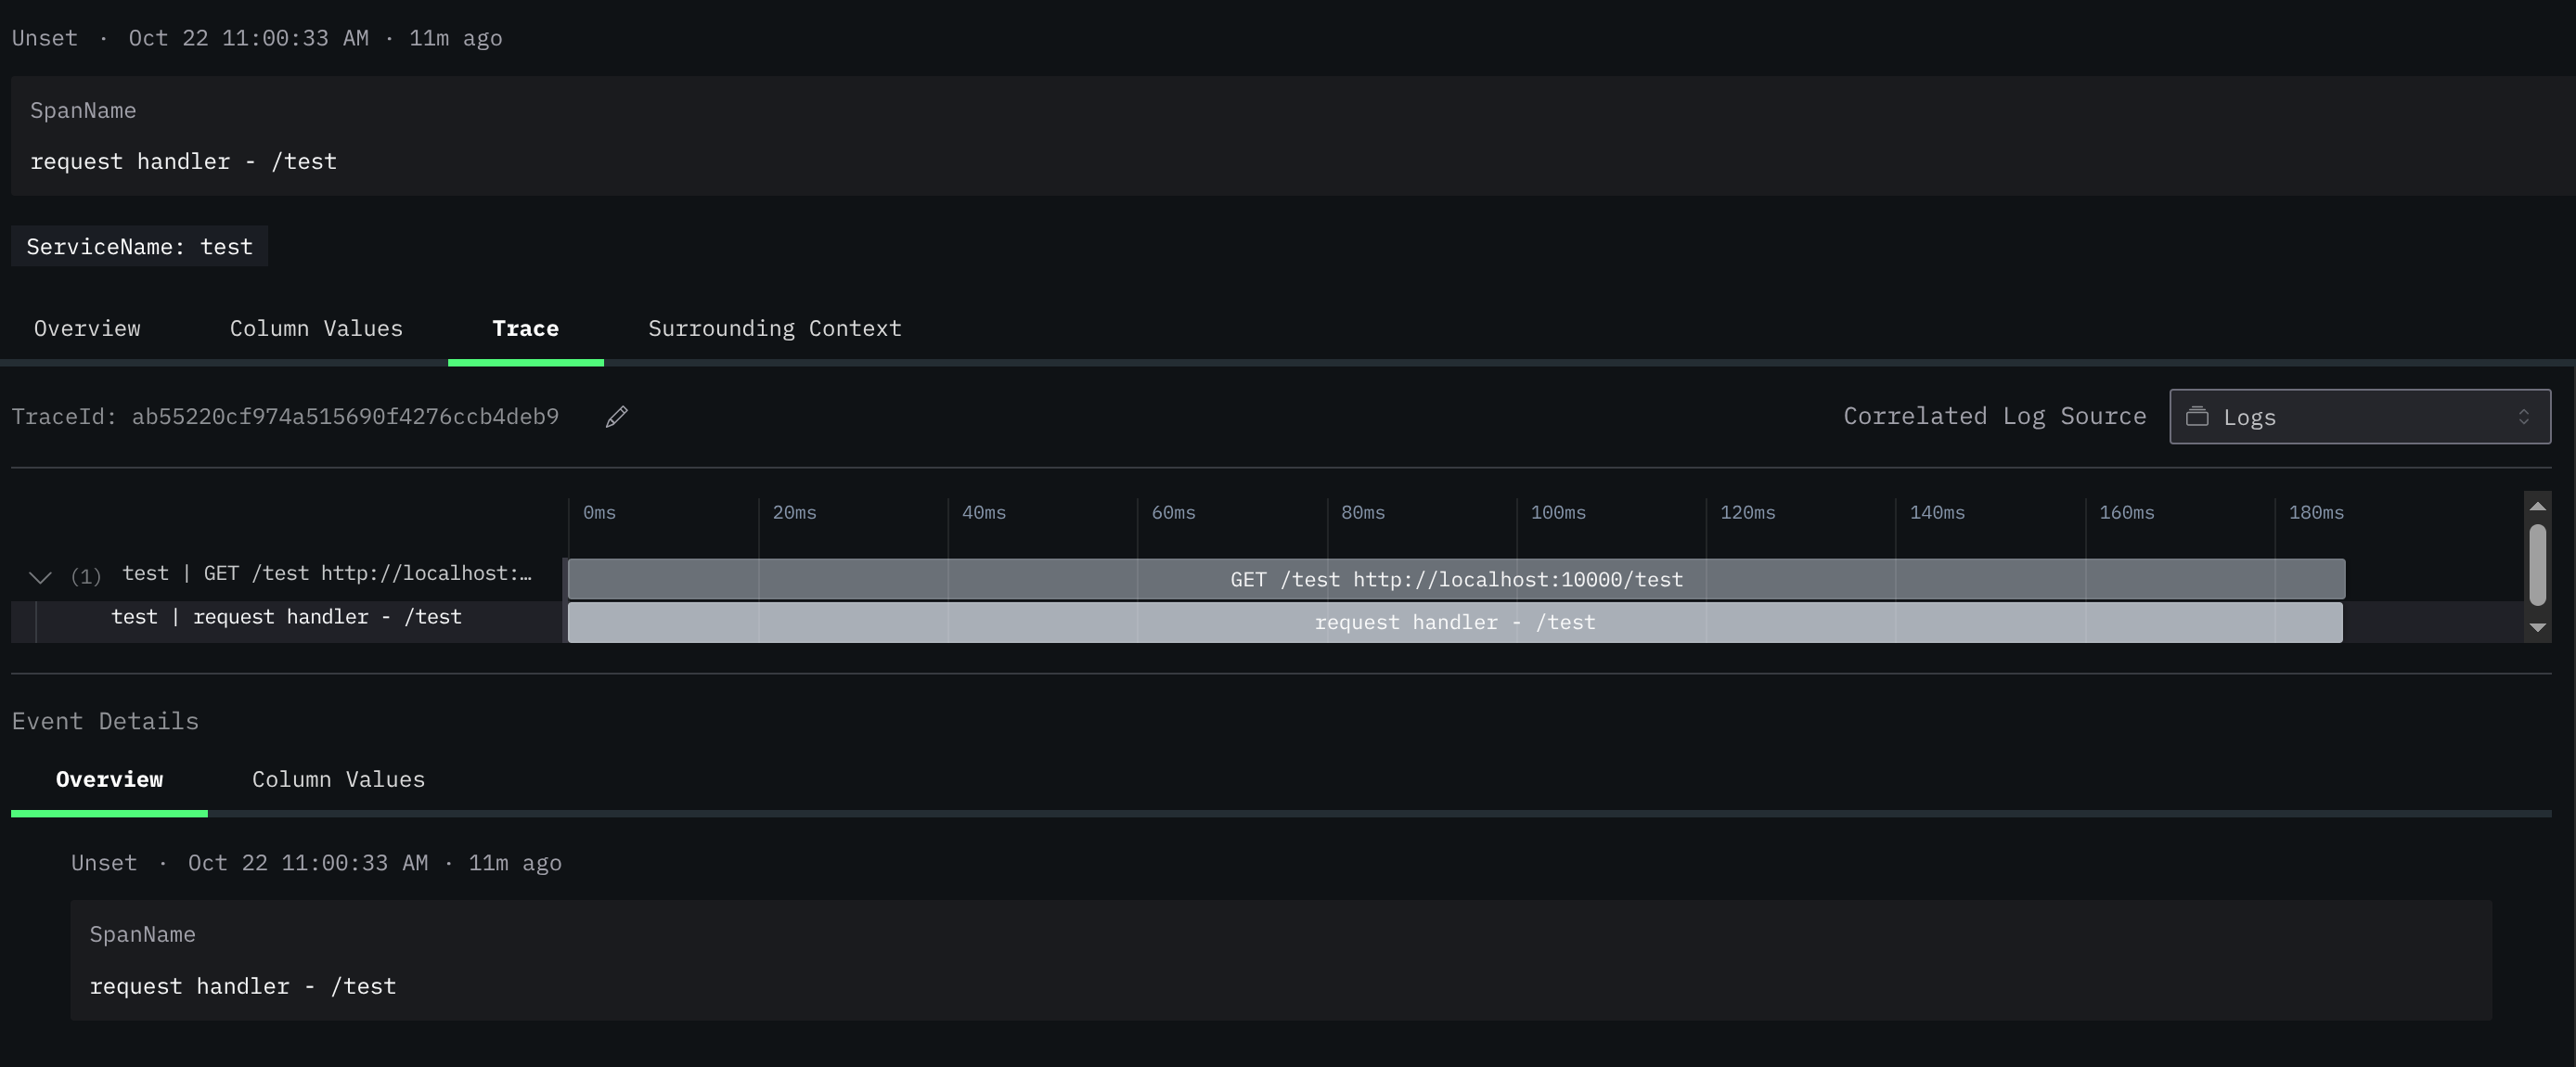Click the ServiceName: test tag
The height and width of the screenshot is (1067, 2576).
click(139, 246)
